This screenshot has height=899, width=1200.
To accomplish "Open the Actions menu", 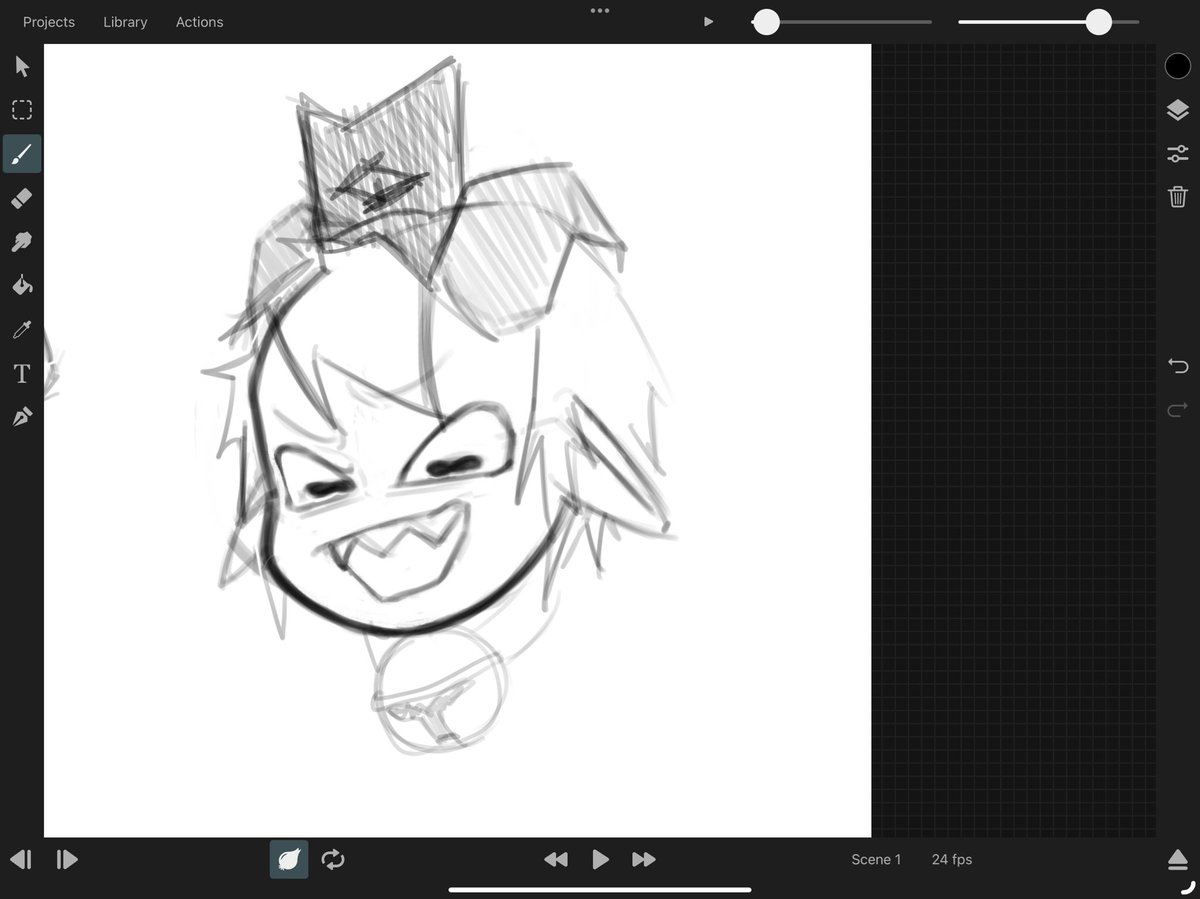I will (x=199, y=22).
